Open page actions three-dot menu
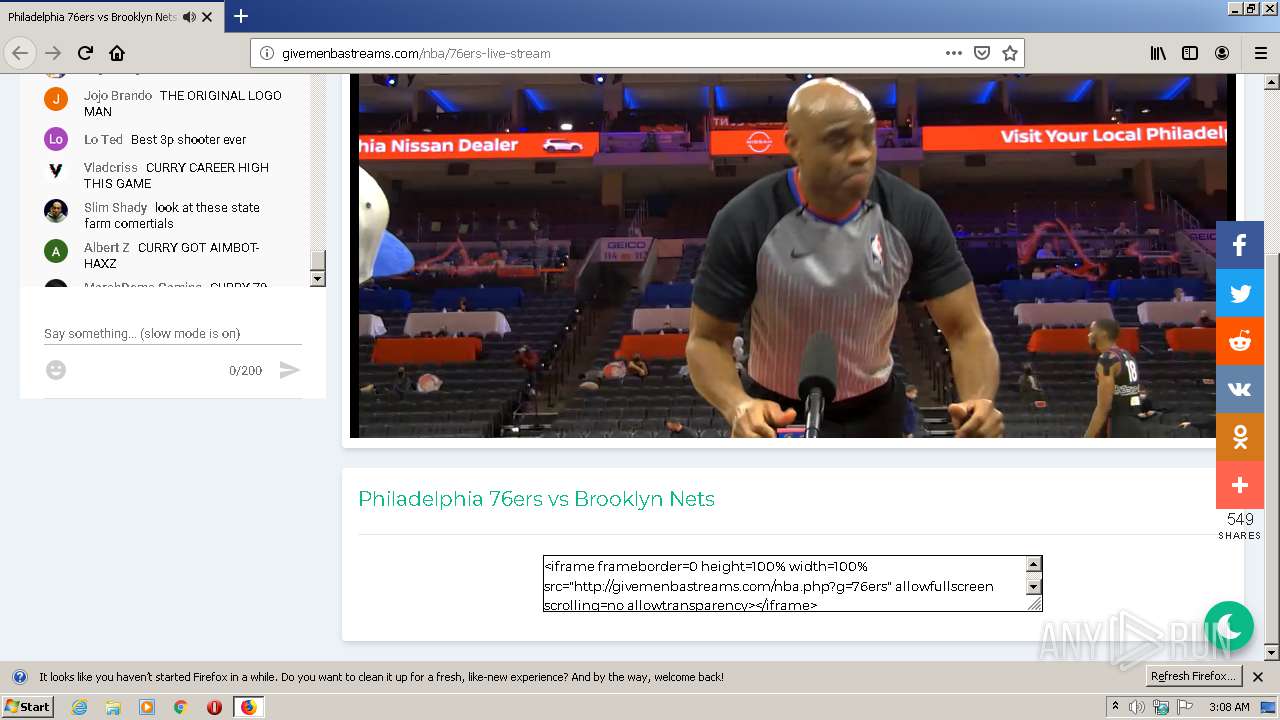Image resolution: width=1280 pixels, height=720 pixels. tap(954, 53)
